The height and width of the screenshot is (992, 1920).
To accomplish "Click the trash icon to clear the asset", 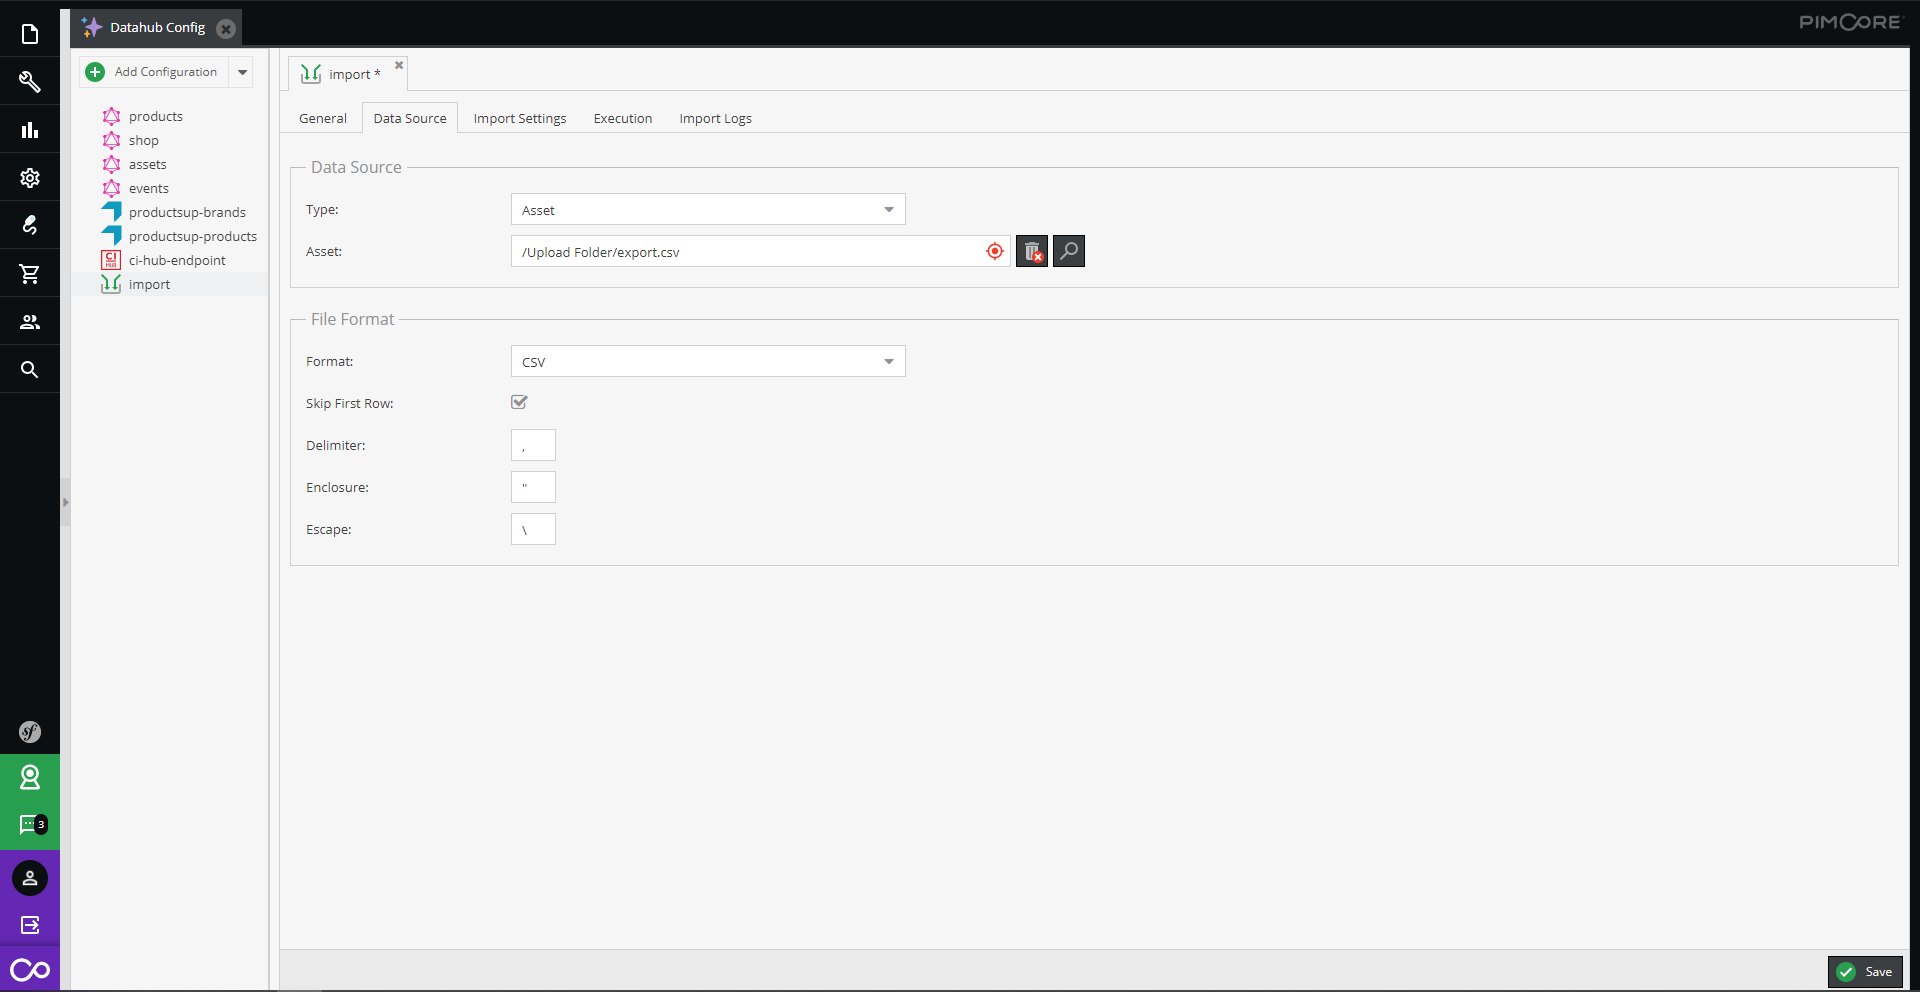I will [x=1032, y=251].
